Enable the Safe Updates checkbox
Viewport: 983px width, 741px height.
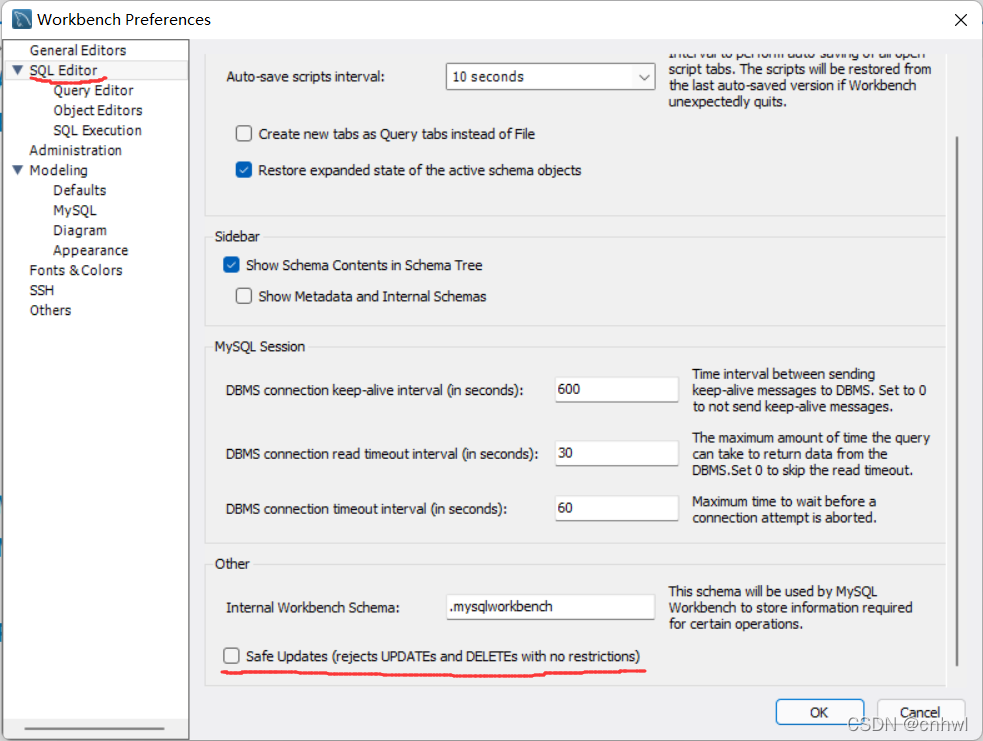point(231,656)
